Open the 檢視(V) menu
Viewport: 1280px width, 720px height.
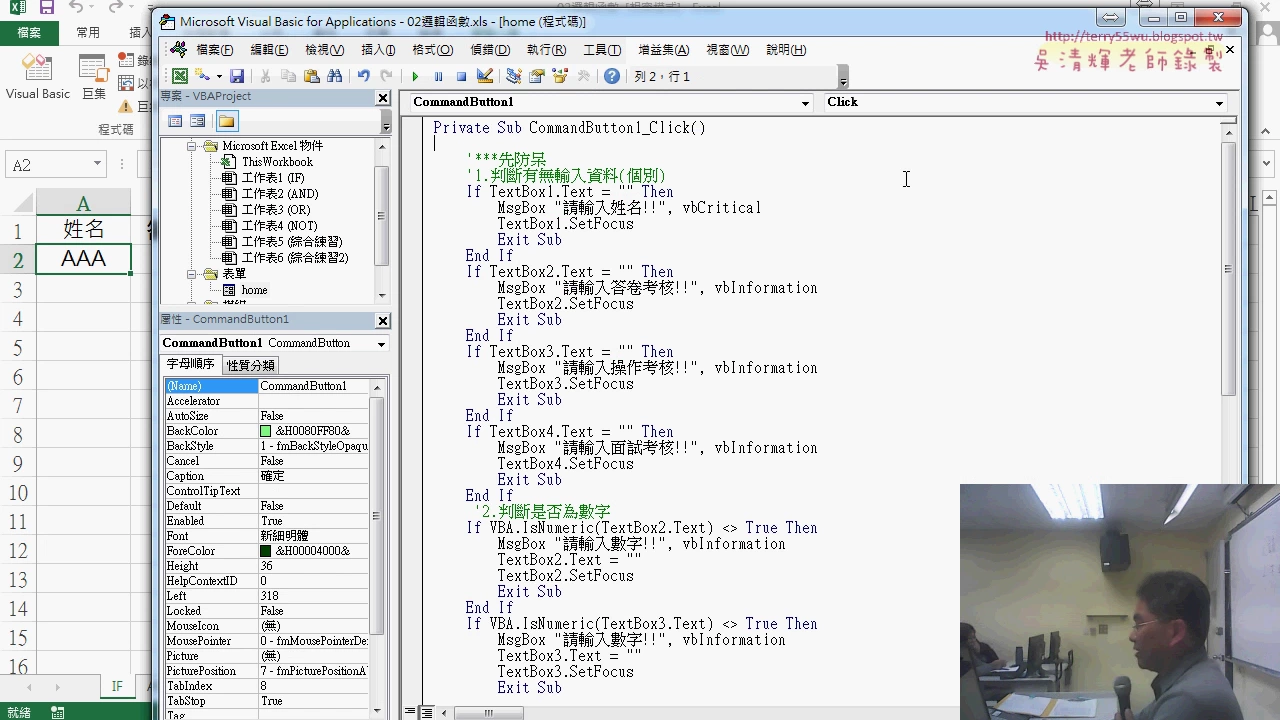click(x=325, y=50)
